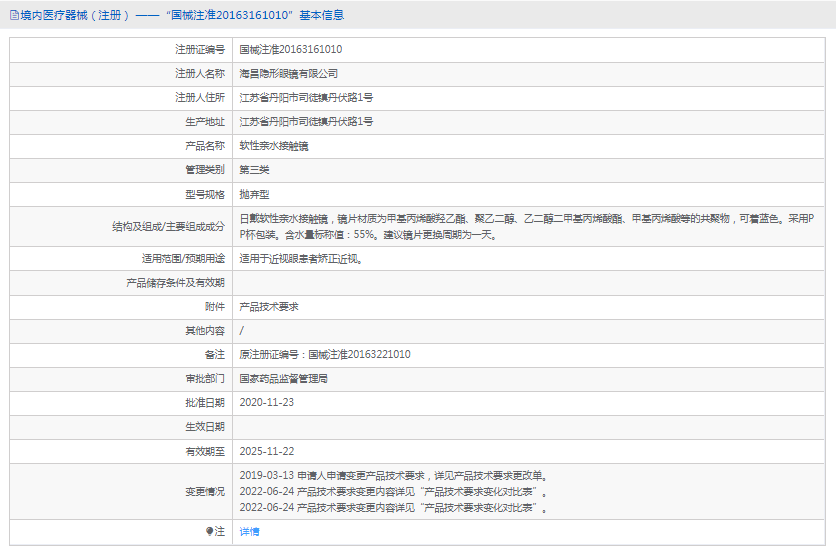This screenshot has height=551, width=836.
Task: Click the document icon beside the page title
Action: 11,15
